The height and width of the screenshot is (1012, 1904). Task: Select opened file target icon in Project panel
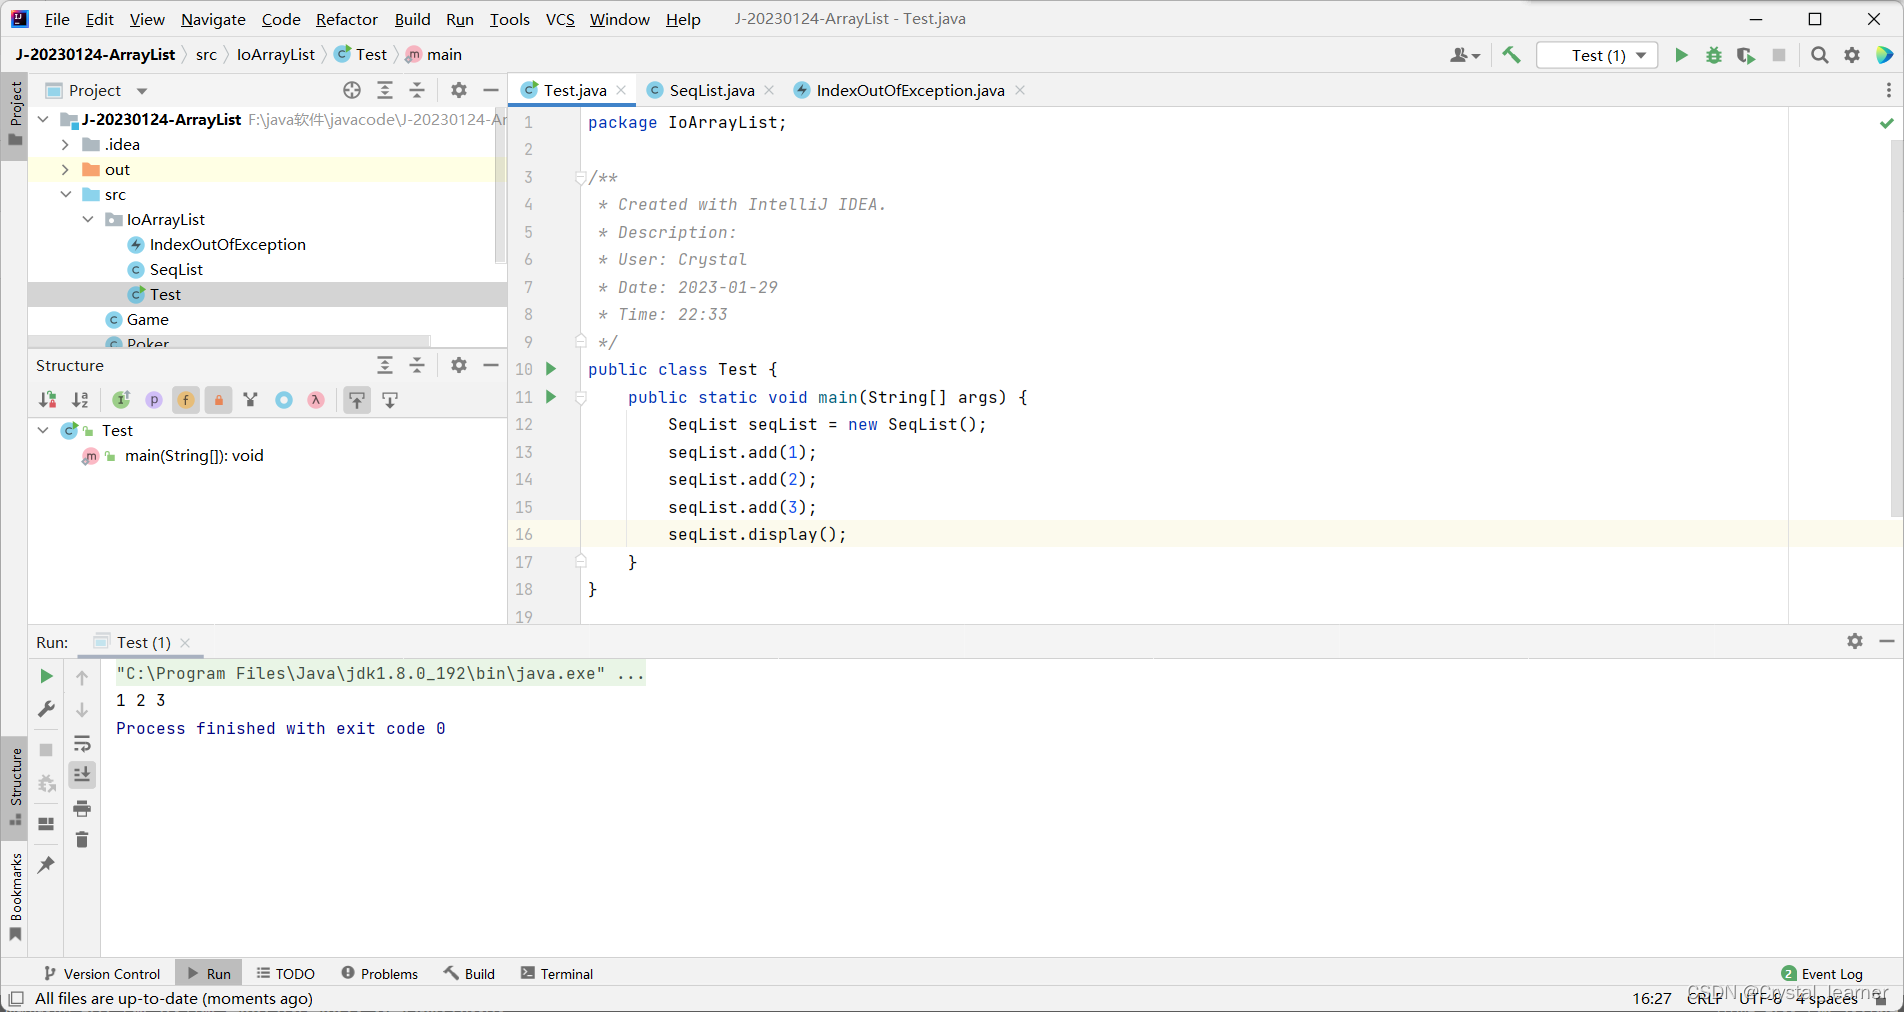(x=352, y=90)
